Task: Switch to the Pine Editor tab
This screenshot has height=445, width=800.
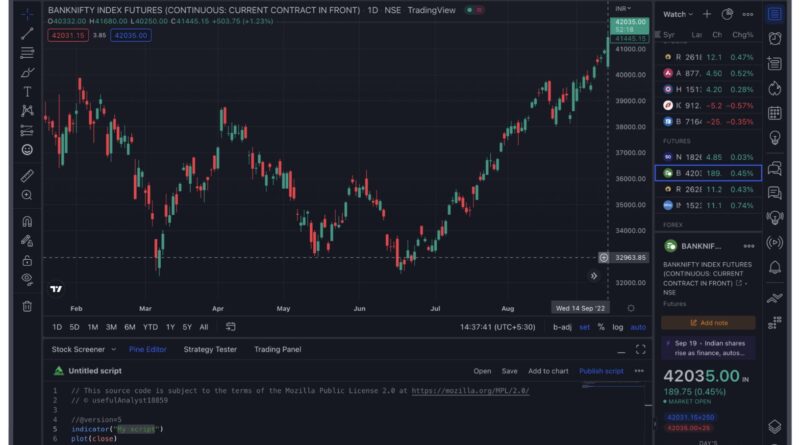Action: 147,350
